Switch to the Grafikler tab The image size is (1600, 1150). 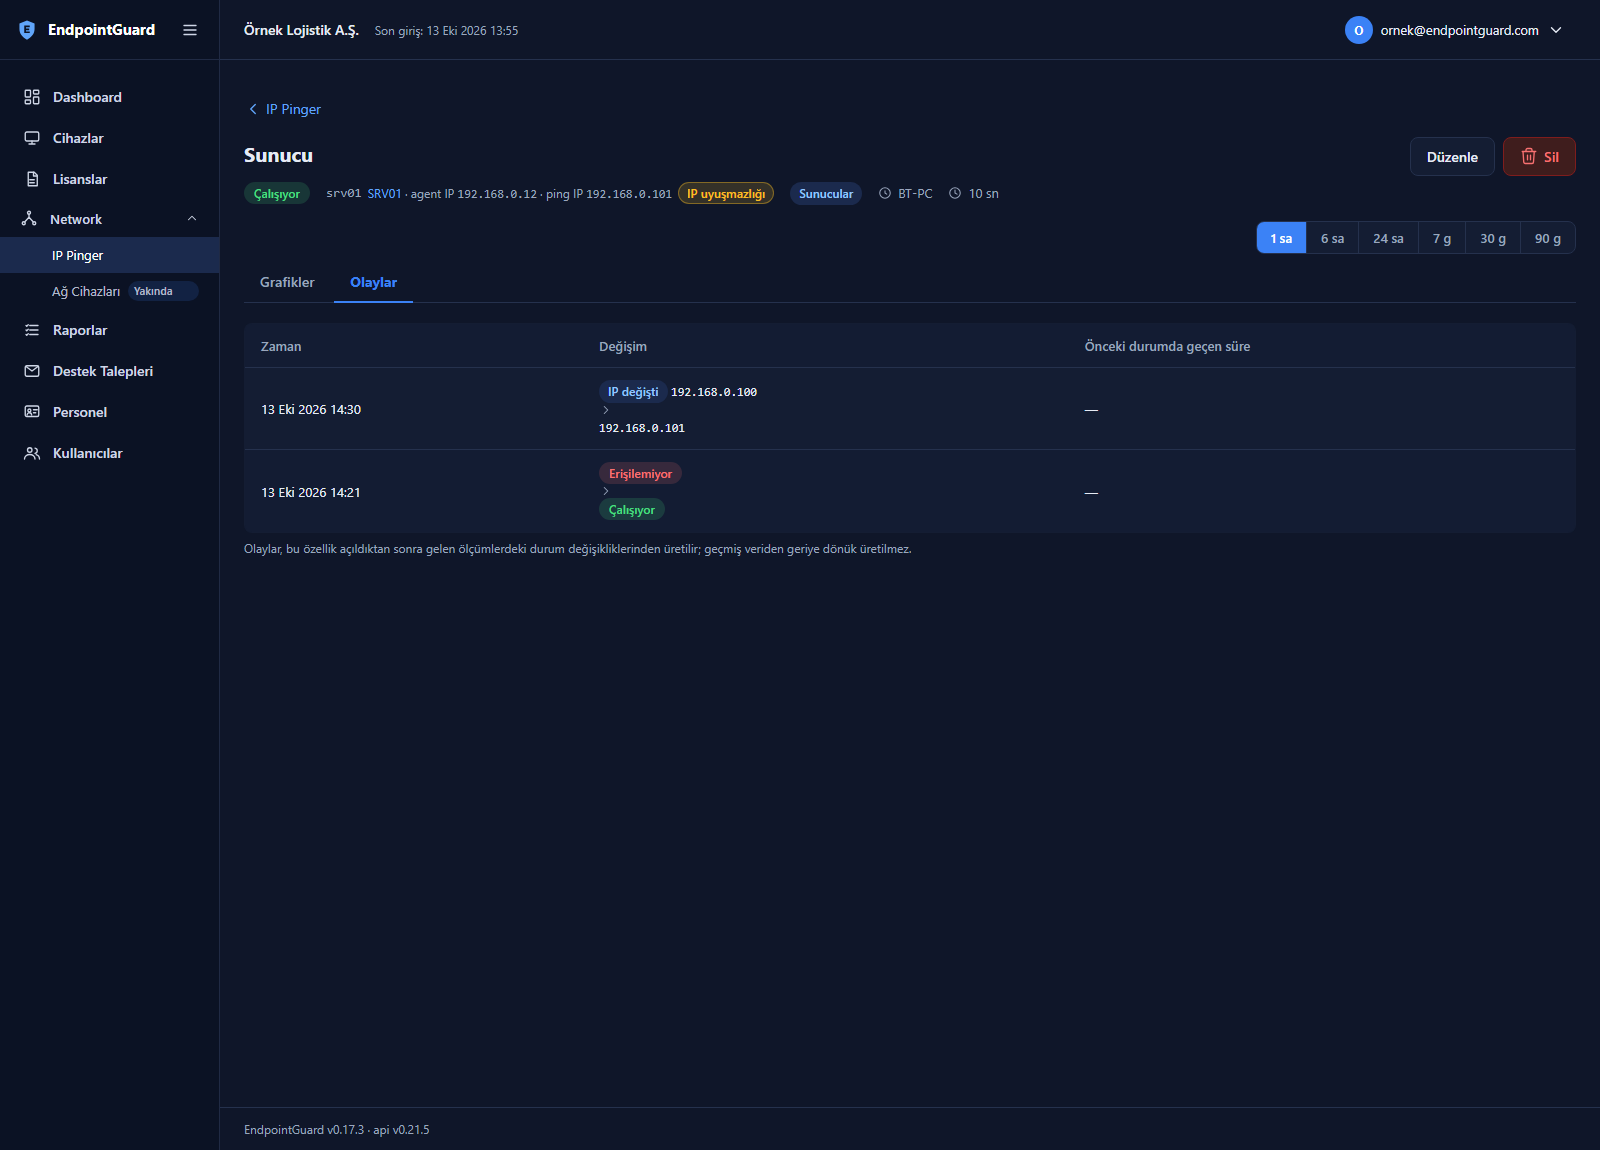pyautogui.click(x=287, y=282)
